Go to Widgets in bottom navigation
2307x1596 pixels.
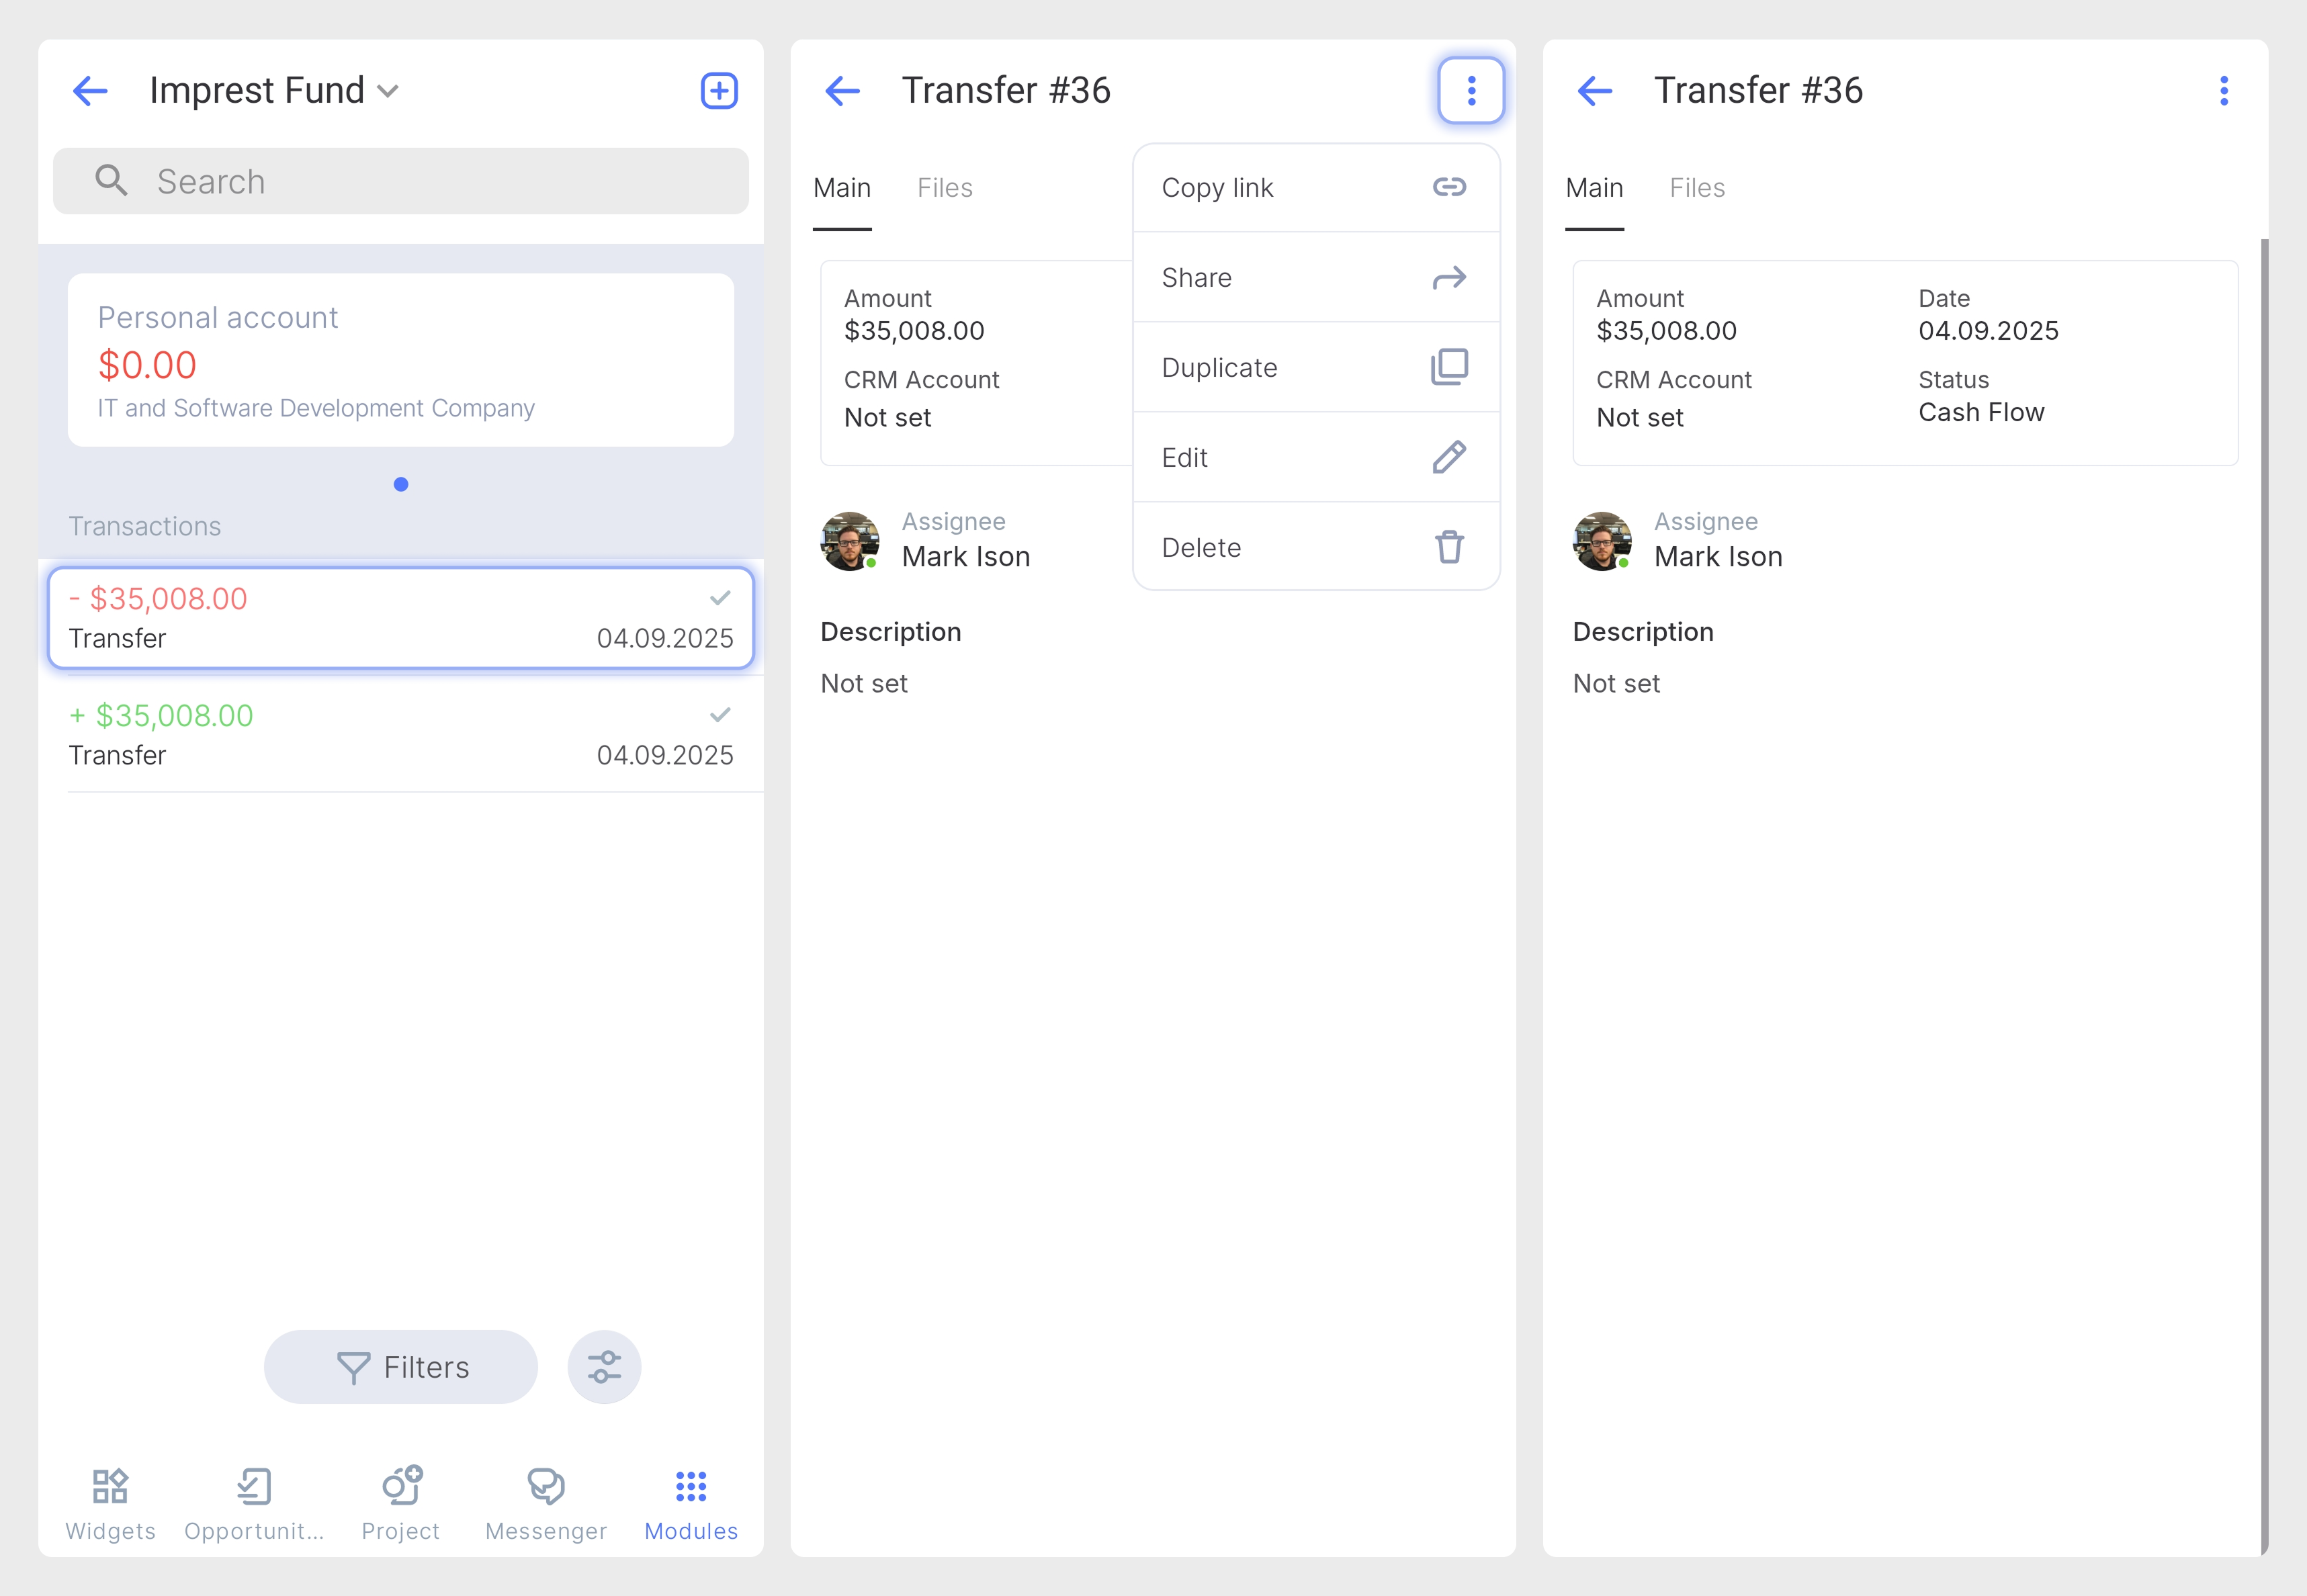point(110,1505)
